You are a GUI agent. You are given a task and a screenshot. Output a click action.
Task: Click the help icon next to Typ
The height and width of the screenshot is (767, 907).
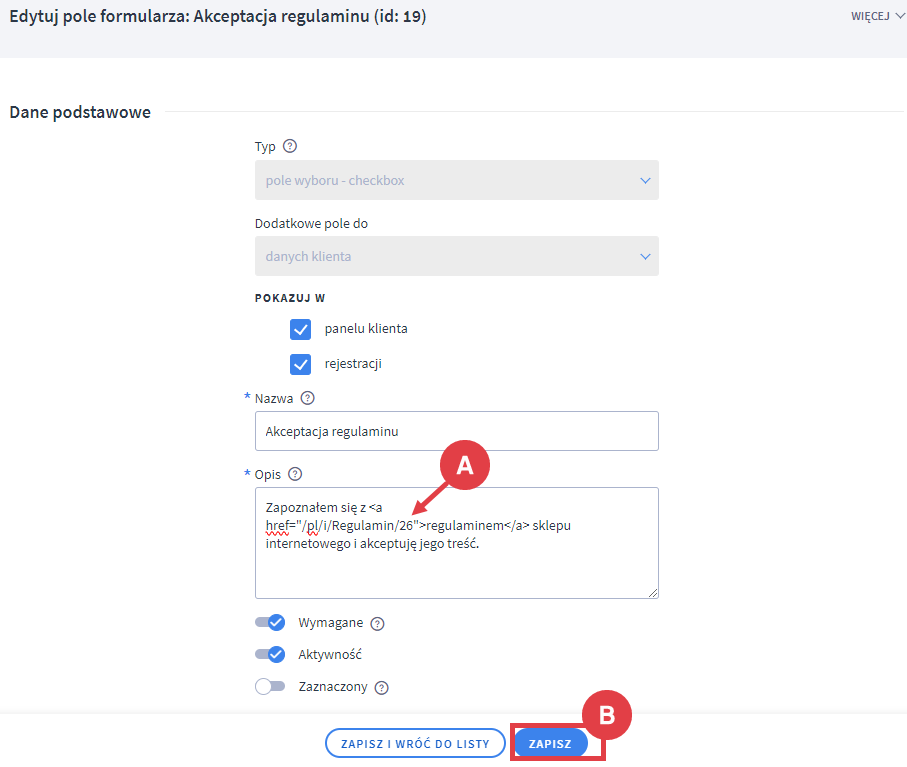click(x=290, y=146)
